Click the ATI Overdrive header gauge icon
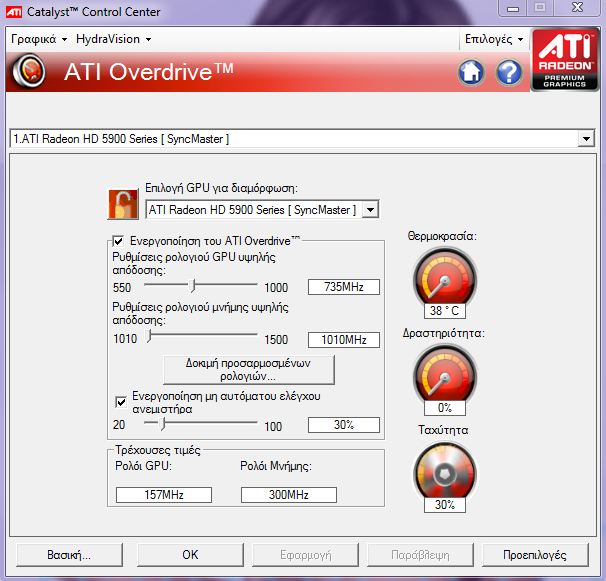Screen dimensions: 606x581 tap(29, 71)
